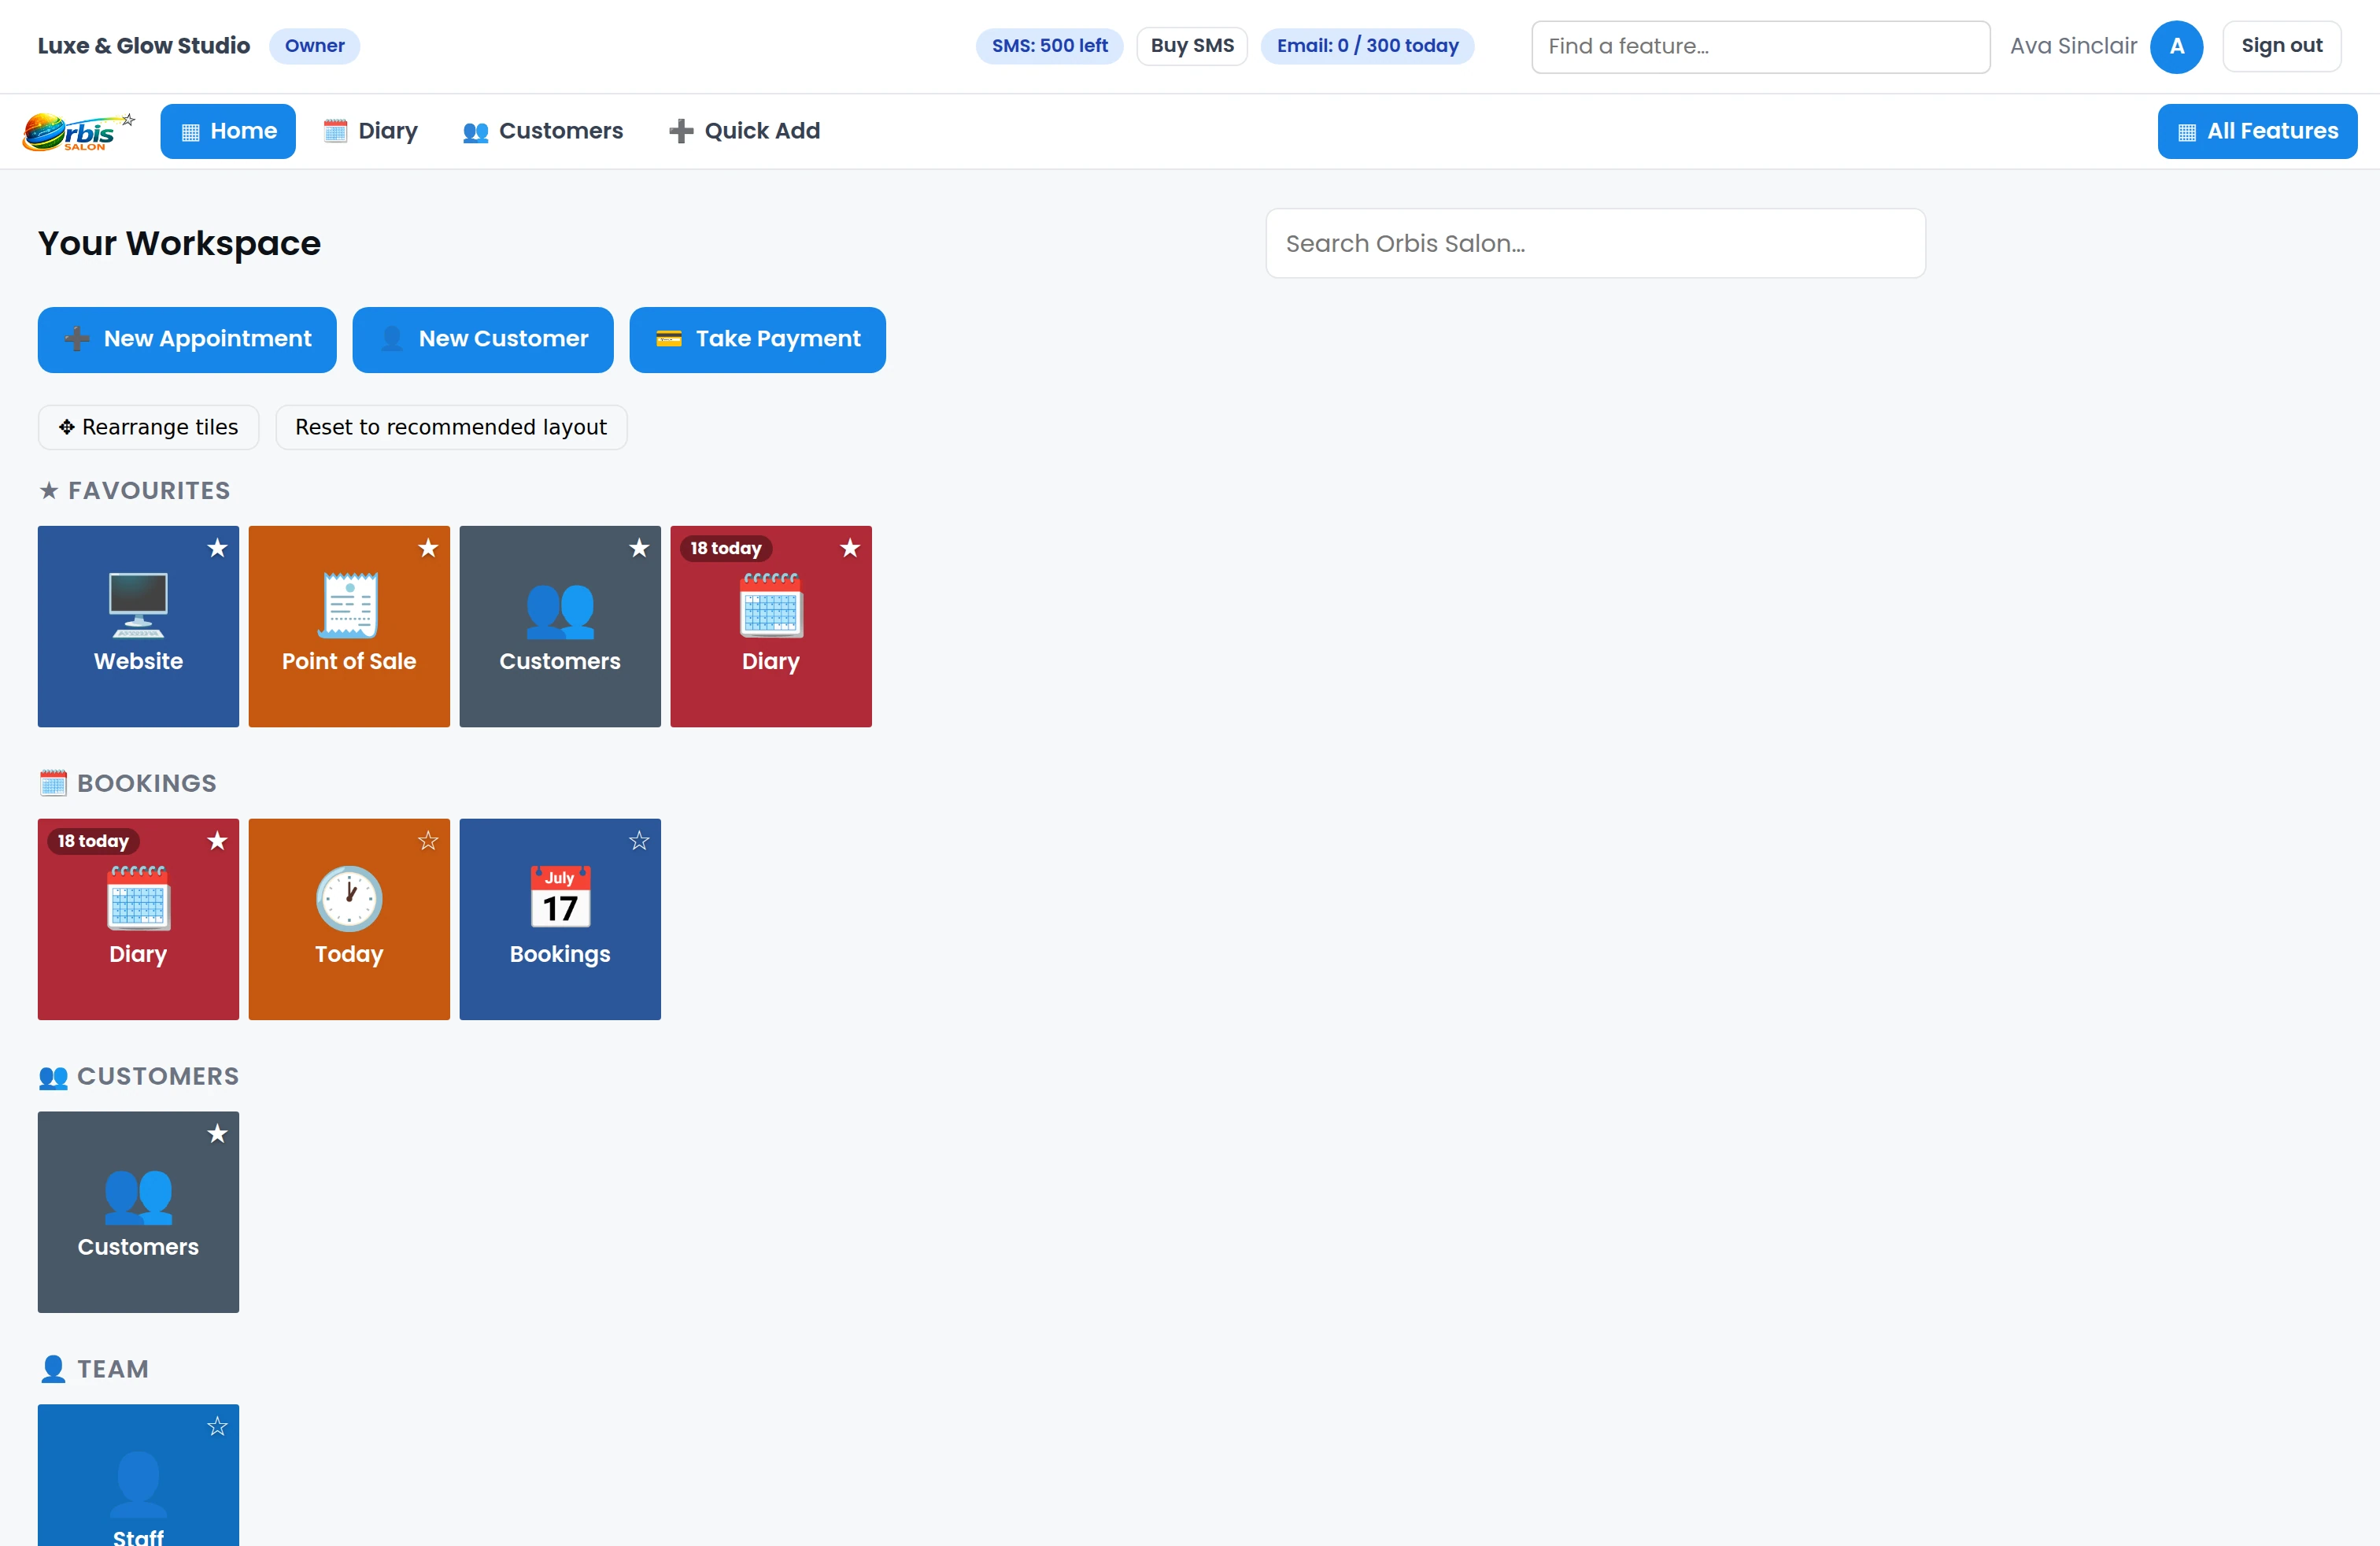Open the Bookings July 17 tile

click(560, 919)
